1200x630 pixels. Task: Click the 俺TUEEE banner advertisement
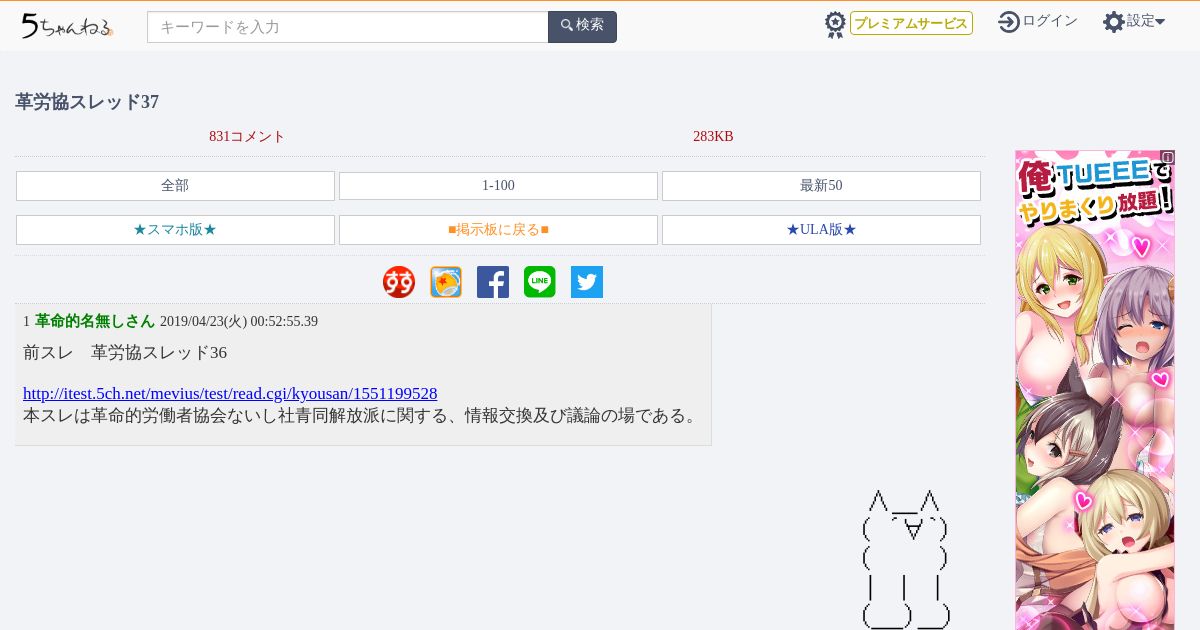click(1095, 390)
